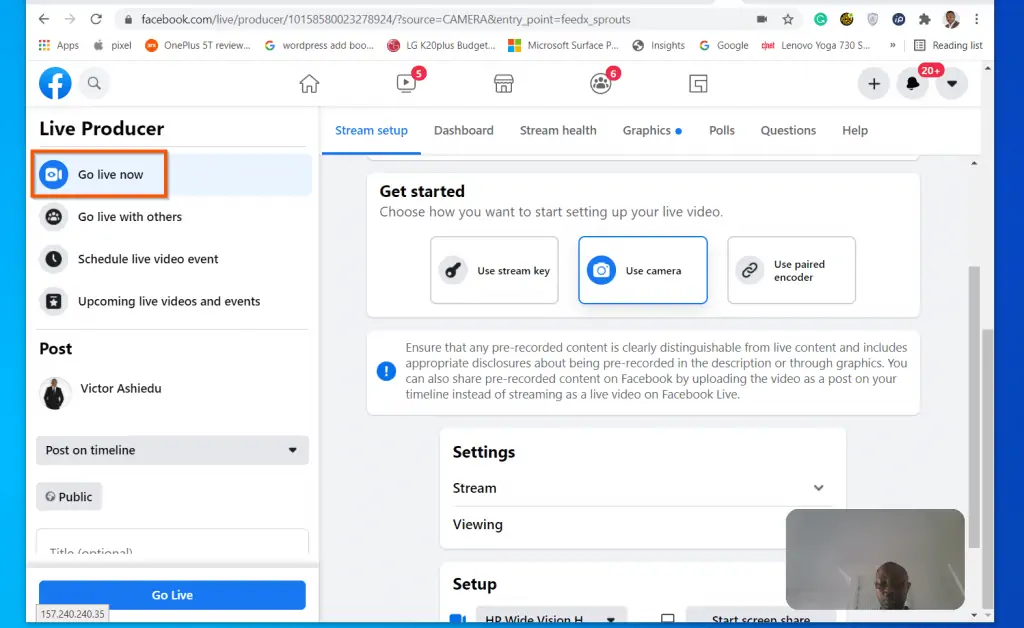
Task: Select Go live with others
Action: tap(173, 217)
